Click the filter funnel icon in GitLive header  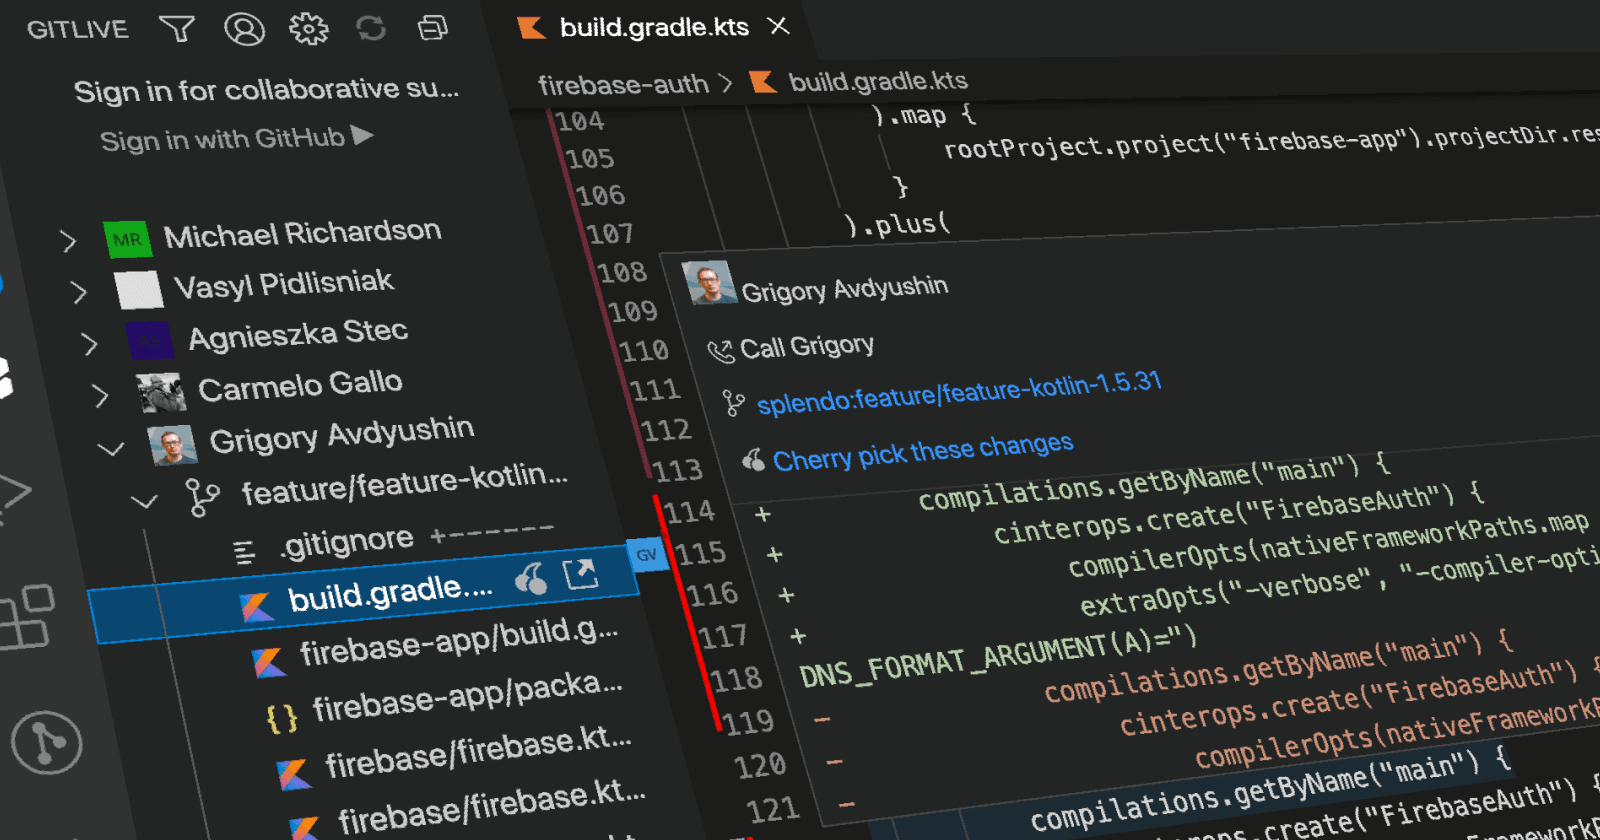(177, 29)
